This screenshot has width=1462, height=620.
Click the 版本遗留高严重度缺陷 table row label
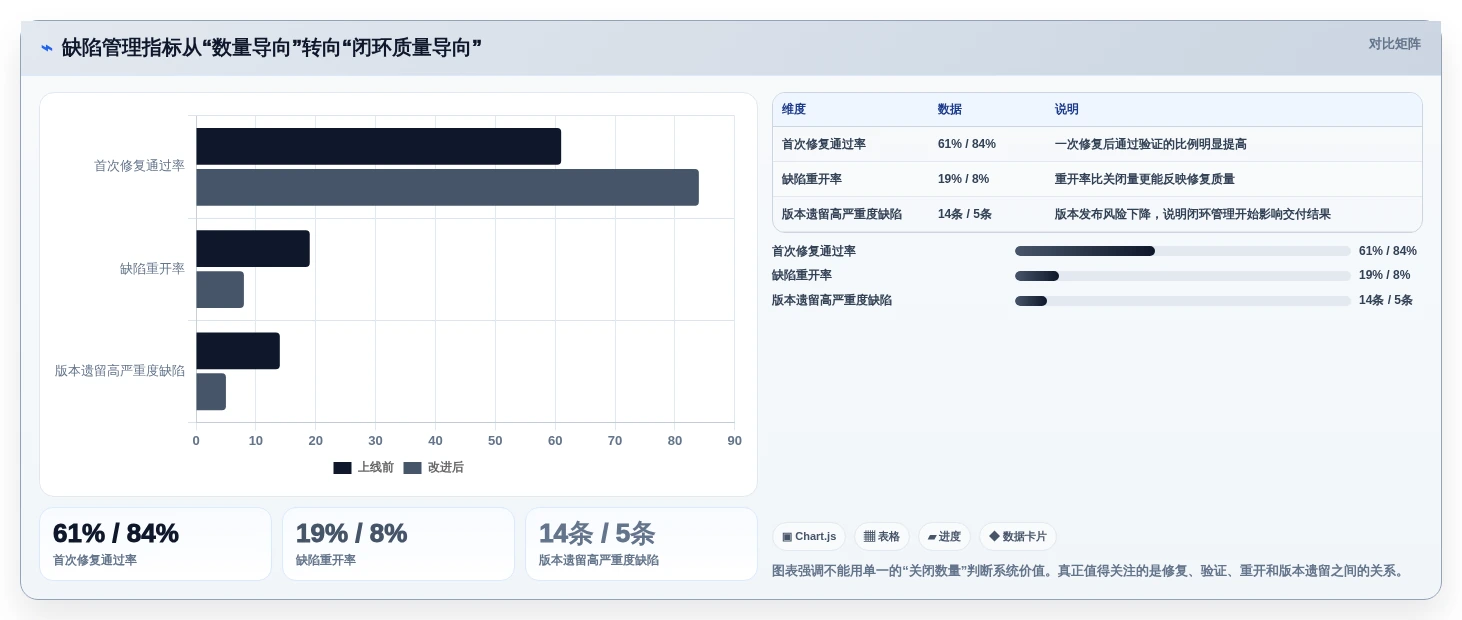(842, 214)
